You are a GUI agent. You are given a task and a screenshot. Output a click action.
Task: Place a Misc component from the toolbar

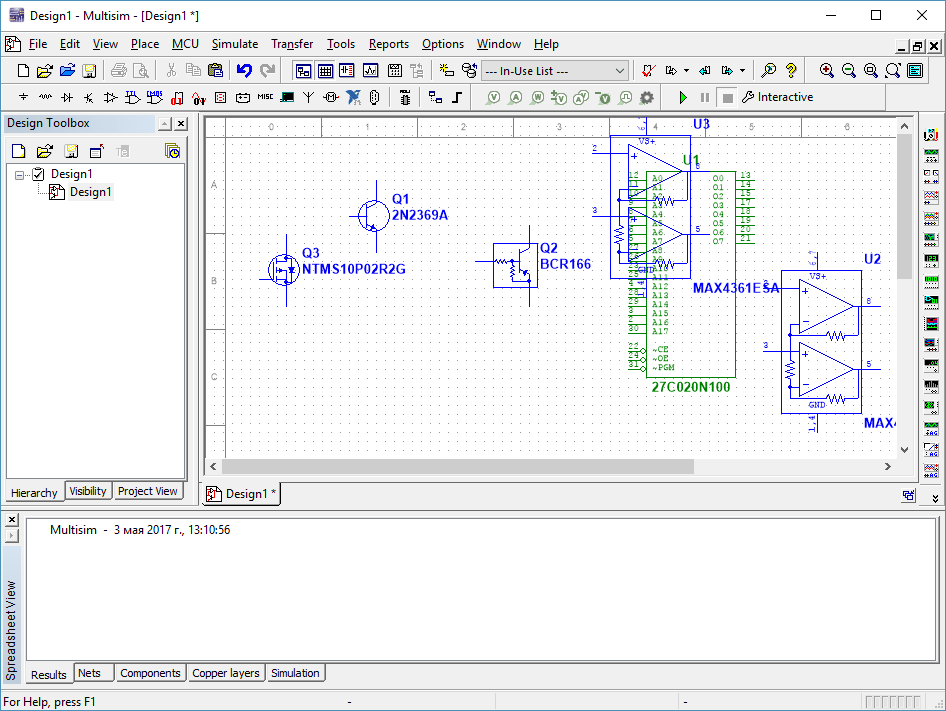265,97
